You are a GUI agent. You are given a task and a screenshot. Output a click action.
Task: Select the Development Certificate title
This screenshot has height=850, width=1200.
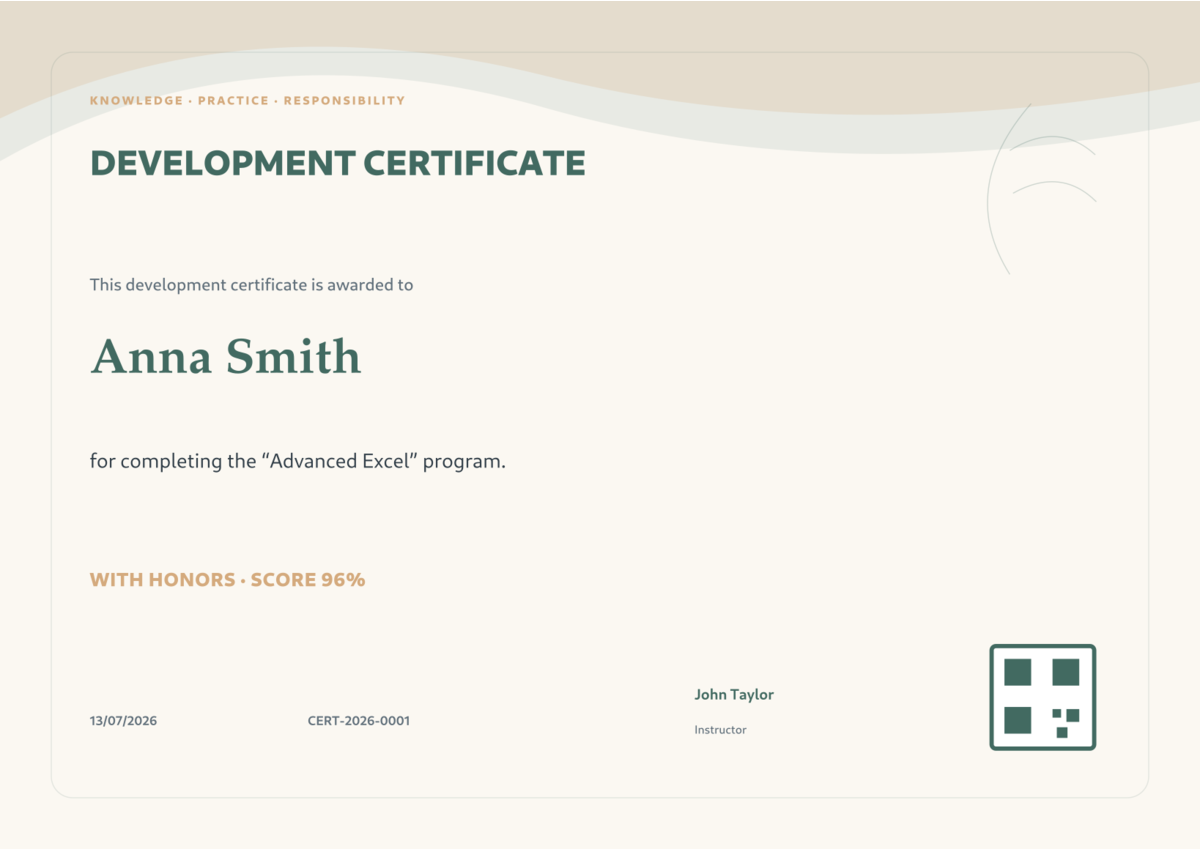[338, 163]
